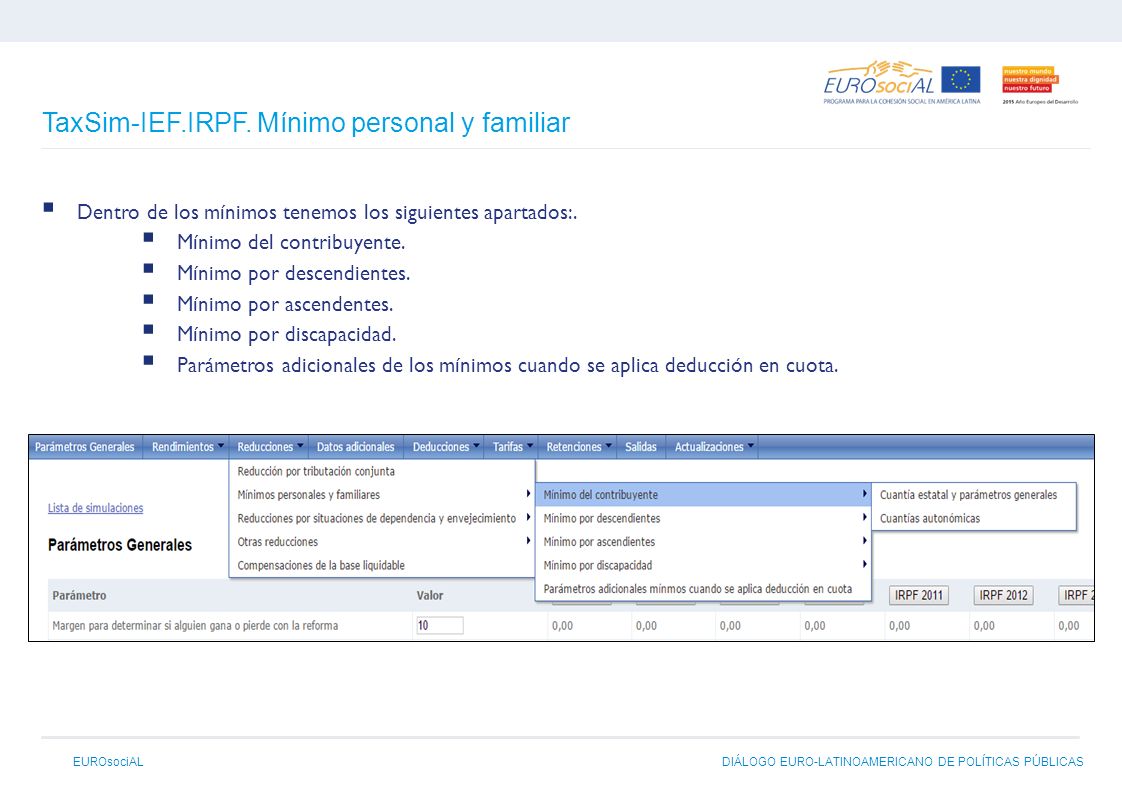This screenshot has width=1122, height=794.
Task: Select Otras reducciones menu entry
Action: [382, 542]
